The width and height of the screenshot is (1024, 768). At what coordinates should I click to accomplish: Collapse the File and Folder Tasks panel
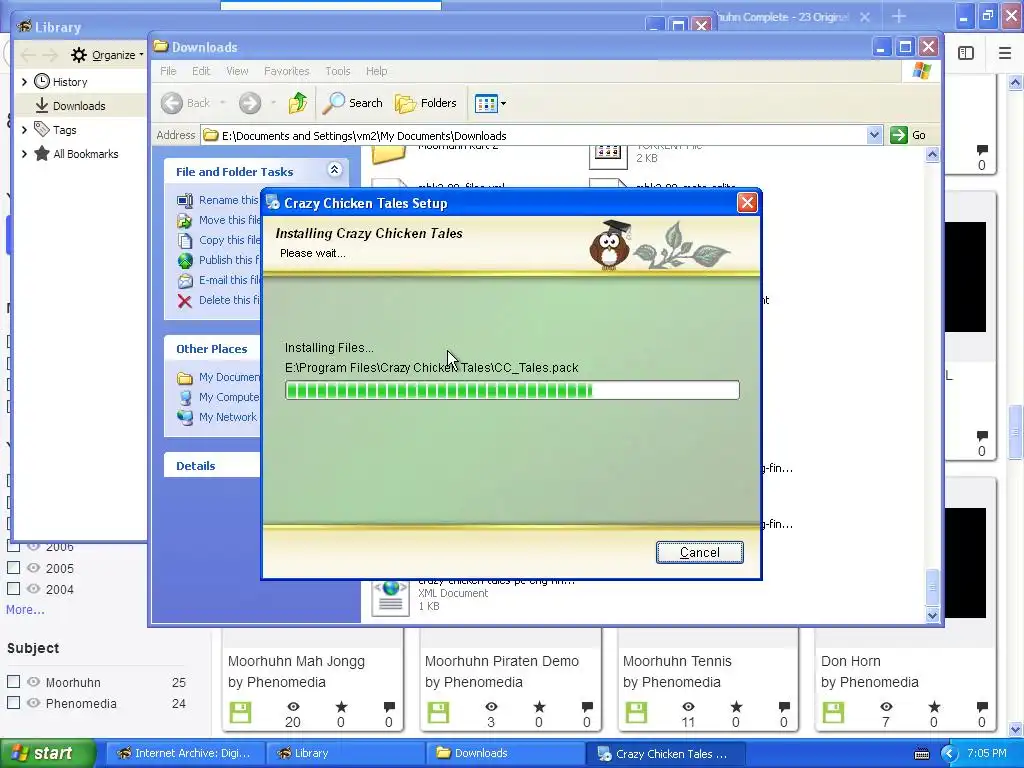(x=334, y=170)
